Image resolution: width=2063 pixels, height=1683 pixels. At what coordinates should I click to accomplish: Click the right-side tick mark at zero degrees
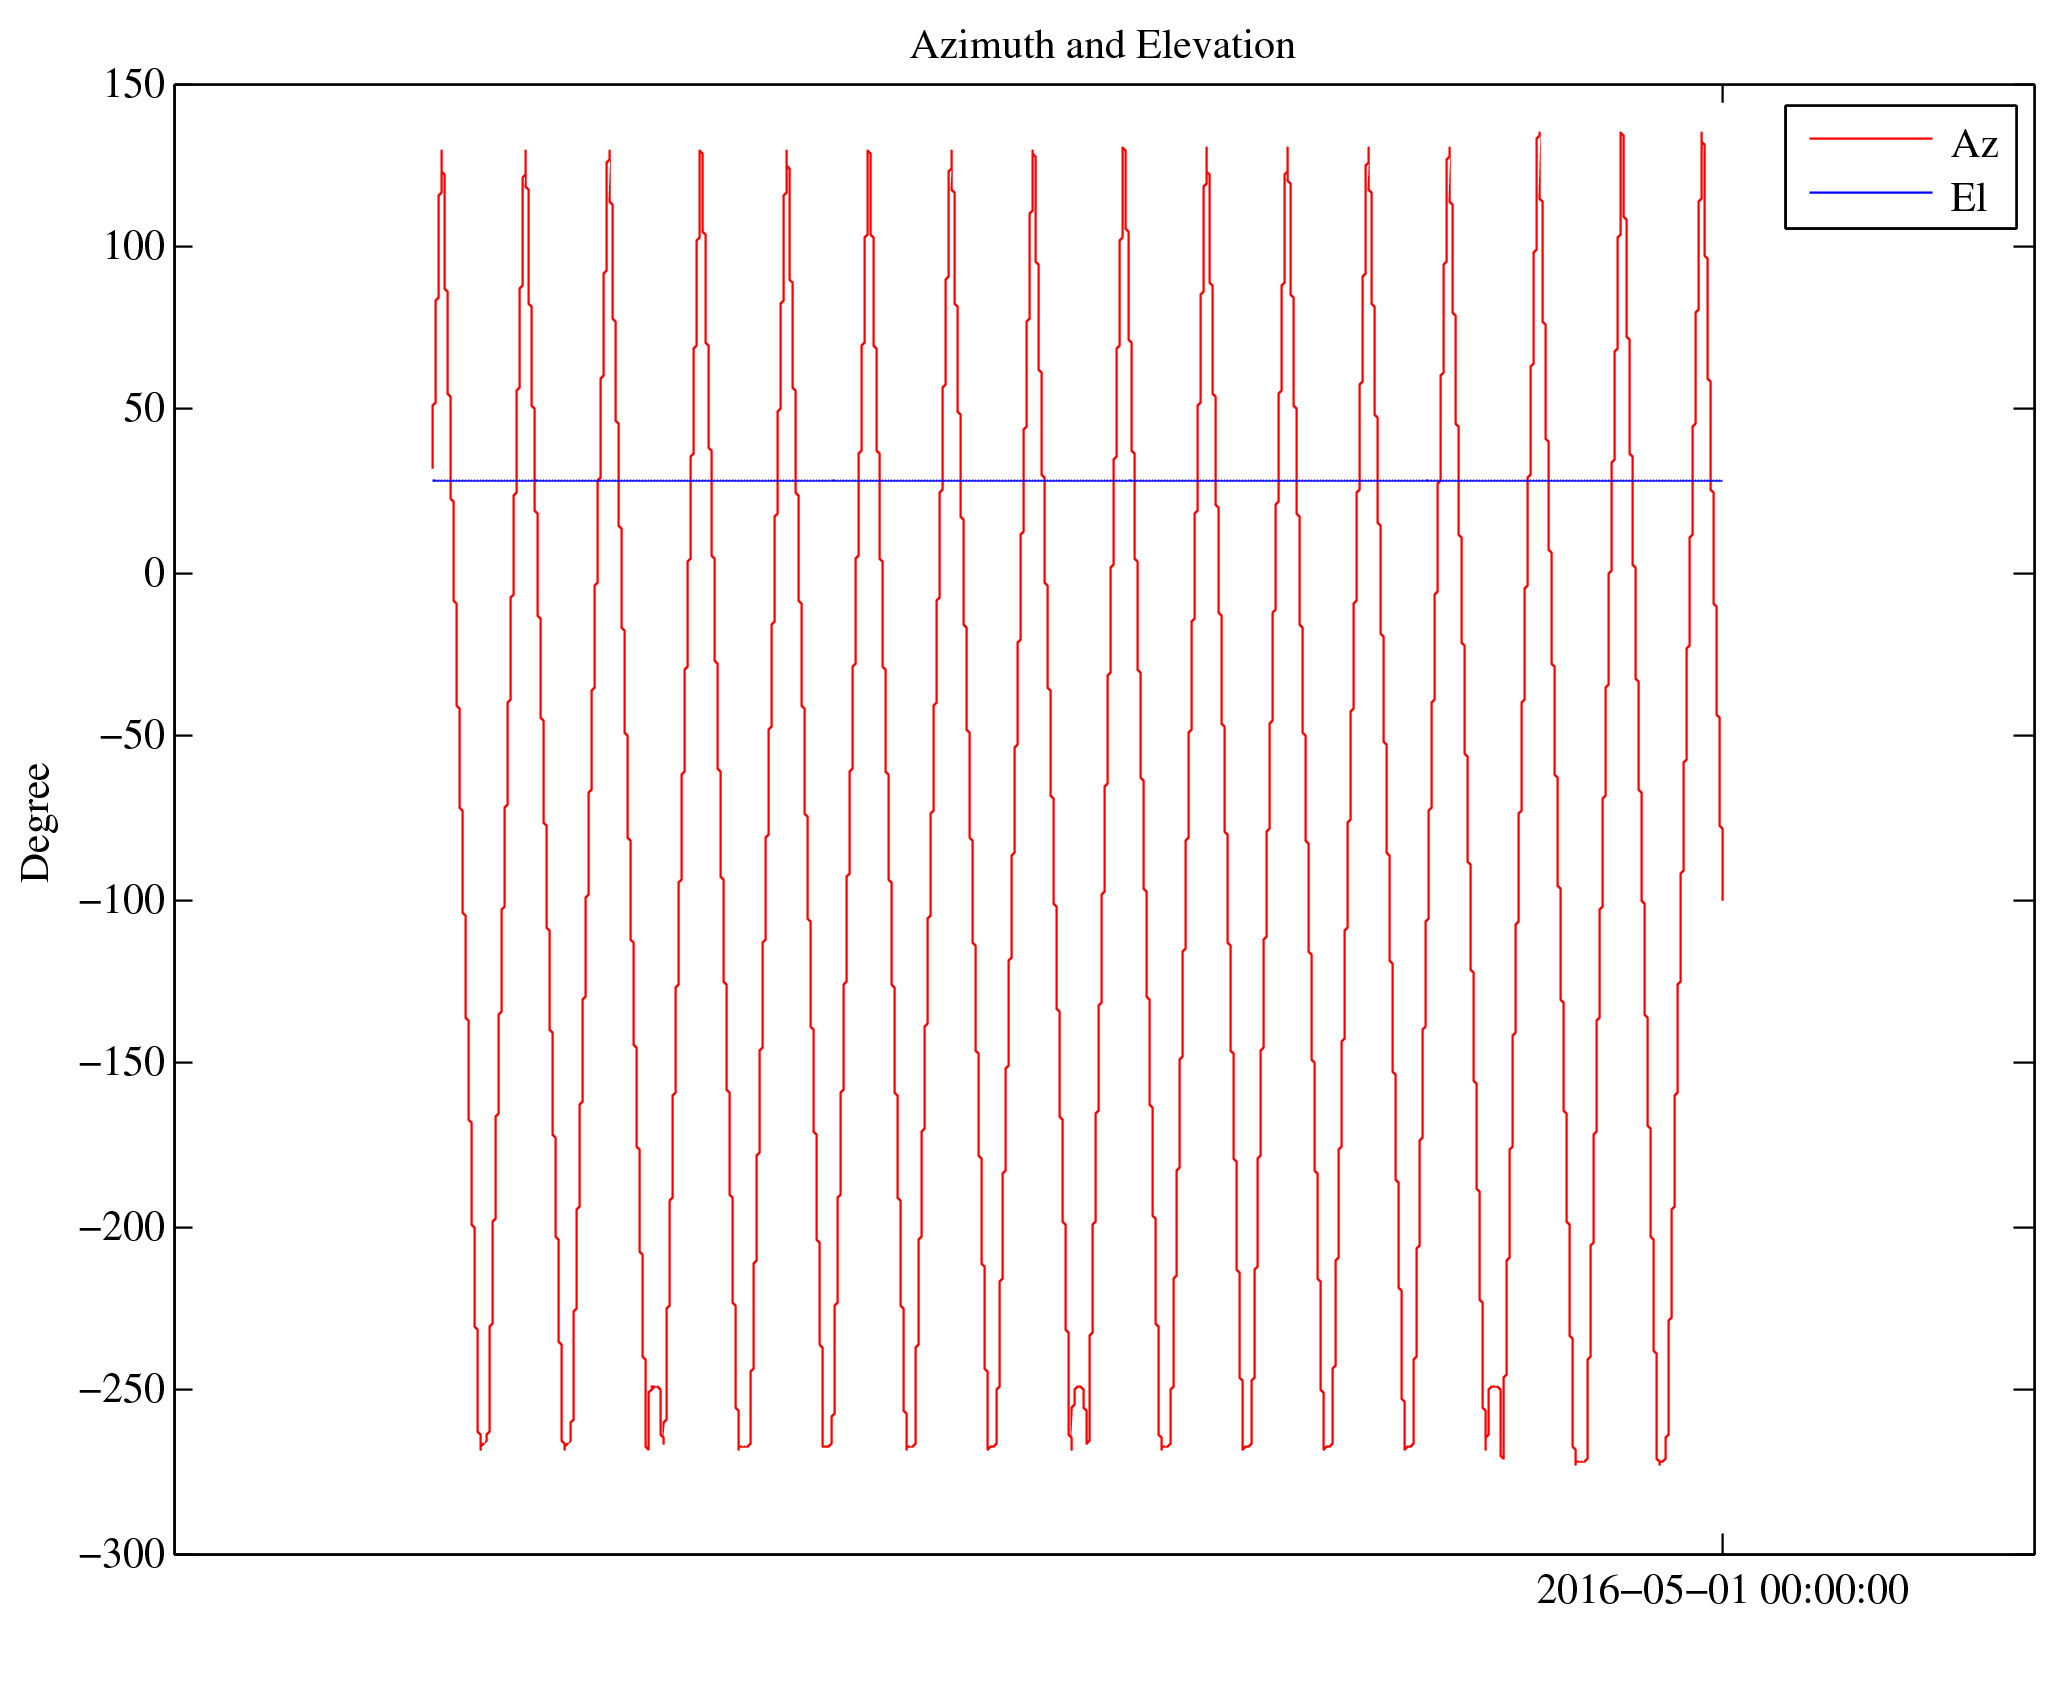2023,573
